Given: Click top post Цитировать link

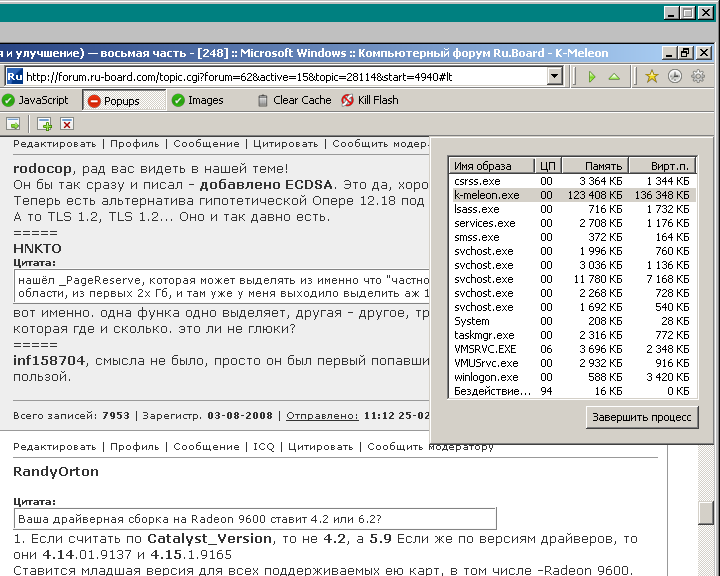Looking at the screenshot, I should pos(286,144).
